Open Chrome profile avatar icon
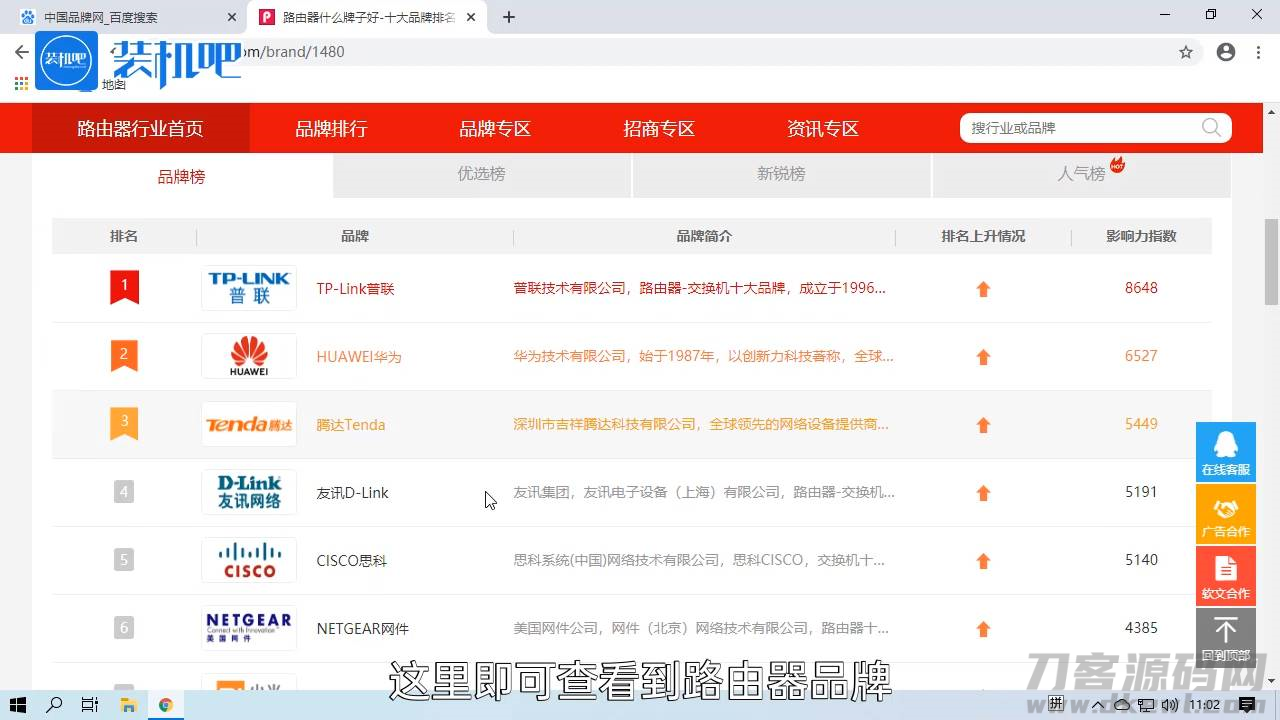Image resolution: width=1280 pixels, height=720 pixels. [1226, 52]
